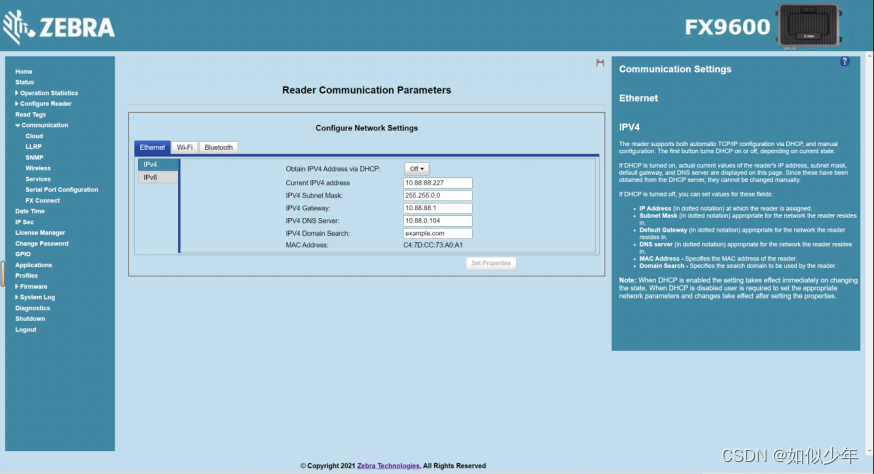Open Date Time settings
The image size is (874, 474).
pyautogui.click(x=30, y=211)
